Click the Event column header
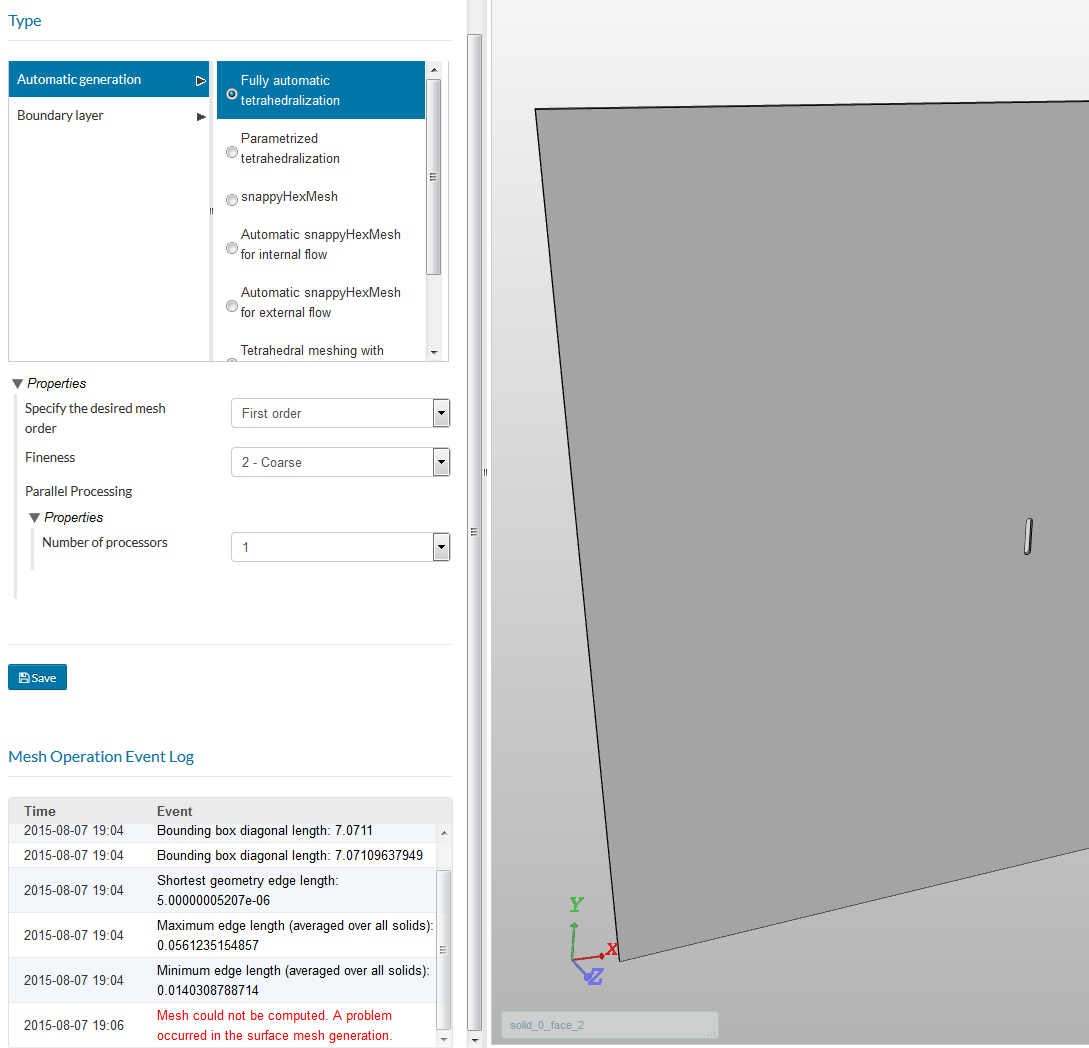Viewport: 1089px width, 1048px height. click(x=174, y=811)
